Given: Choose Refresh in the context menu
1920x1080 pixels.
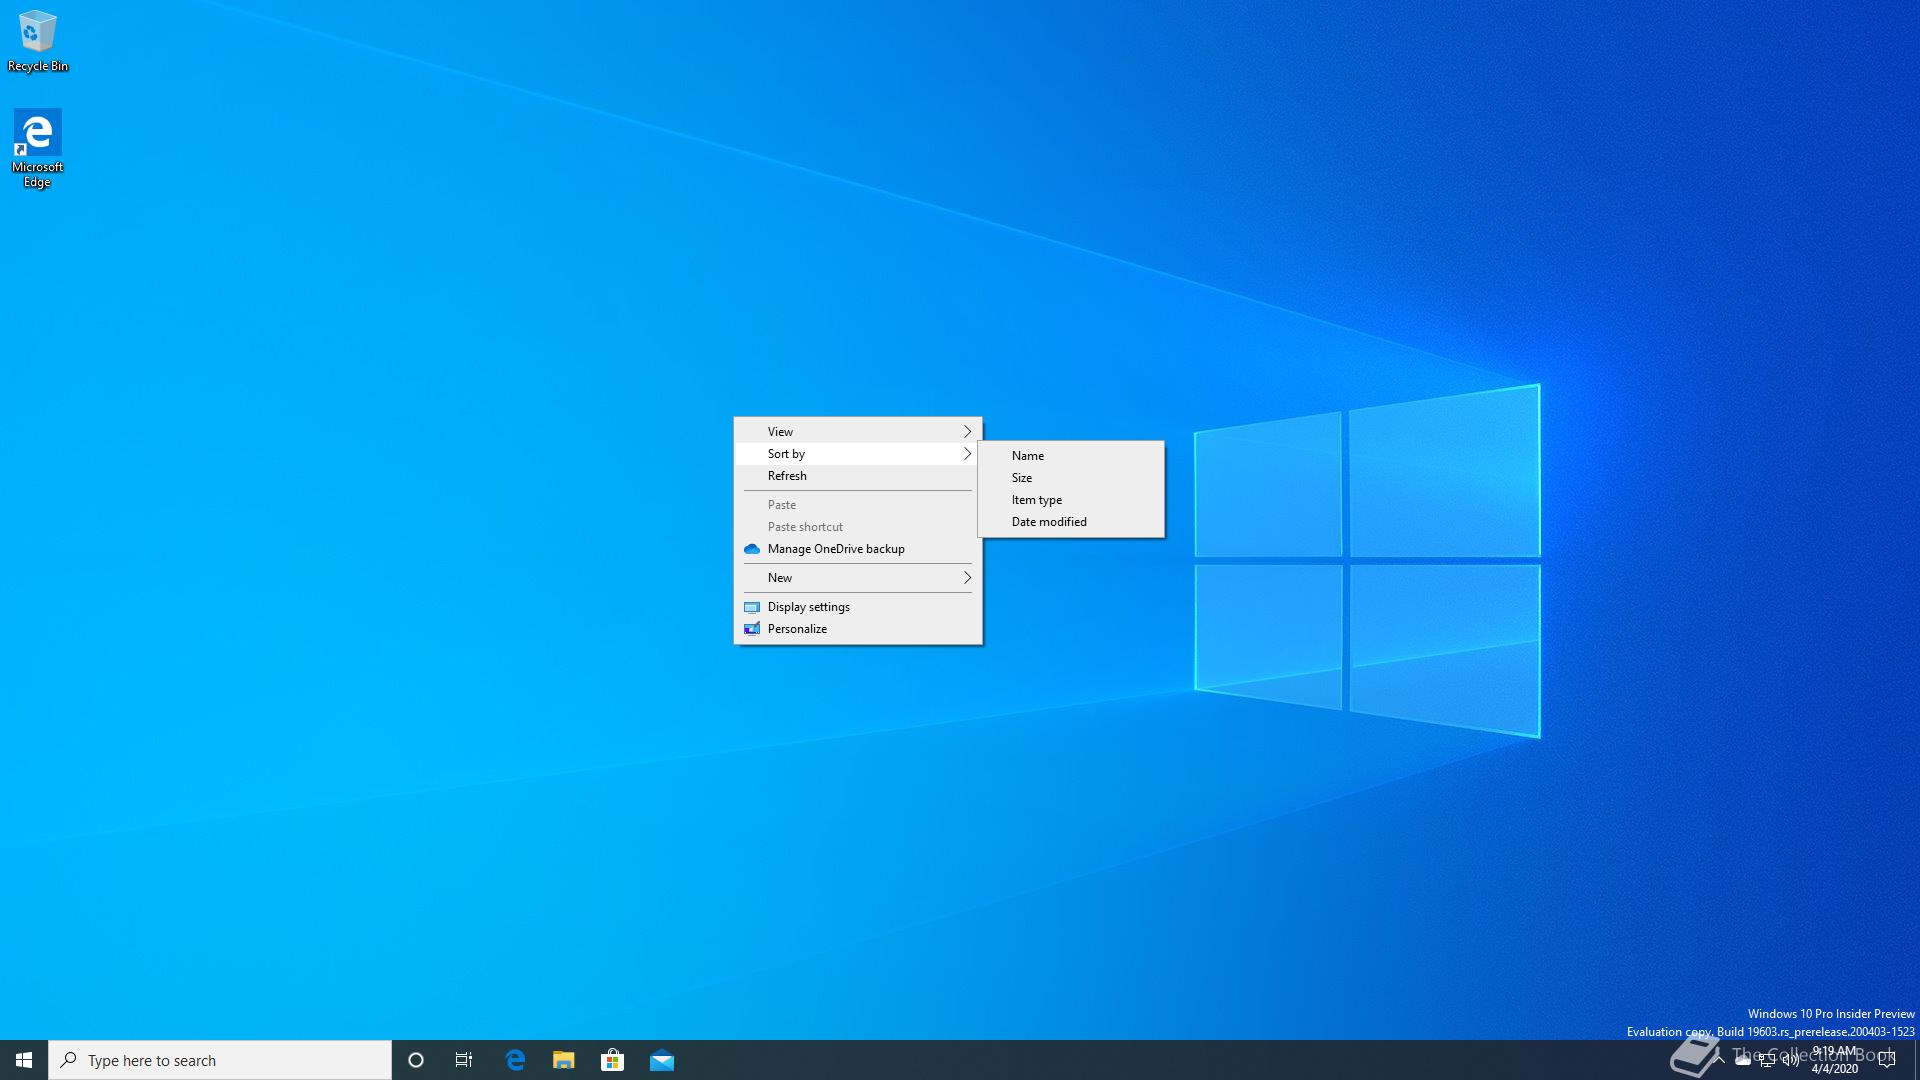Looking at the screenshot, I should [787, 476].
